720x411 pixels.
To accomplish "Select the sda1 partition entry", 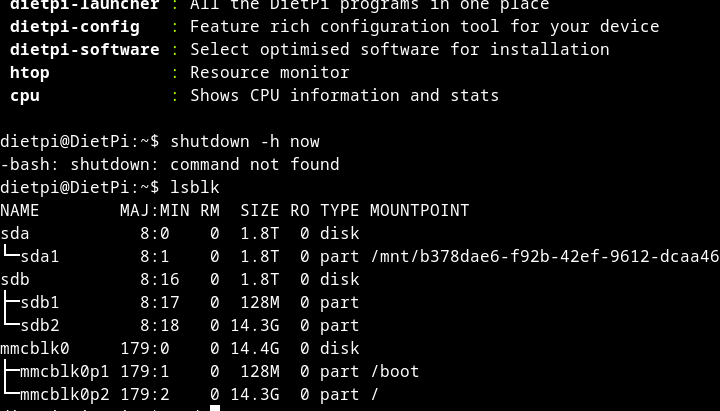I will [x=40, y=256].
